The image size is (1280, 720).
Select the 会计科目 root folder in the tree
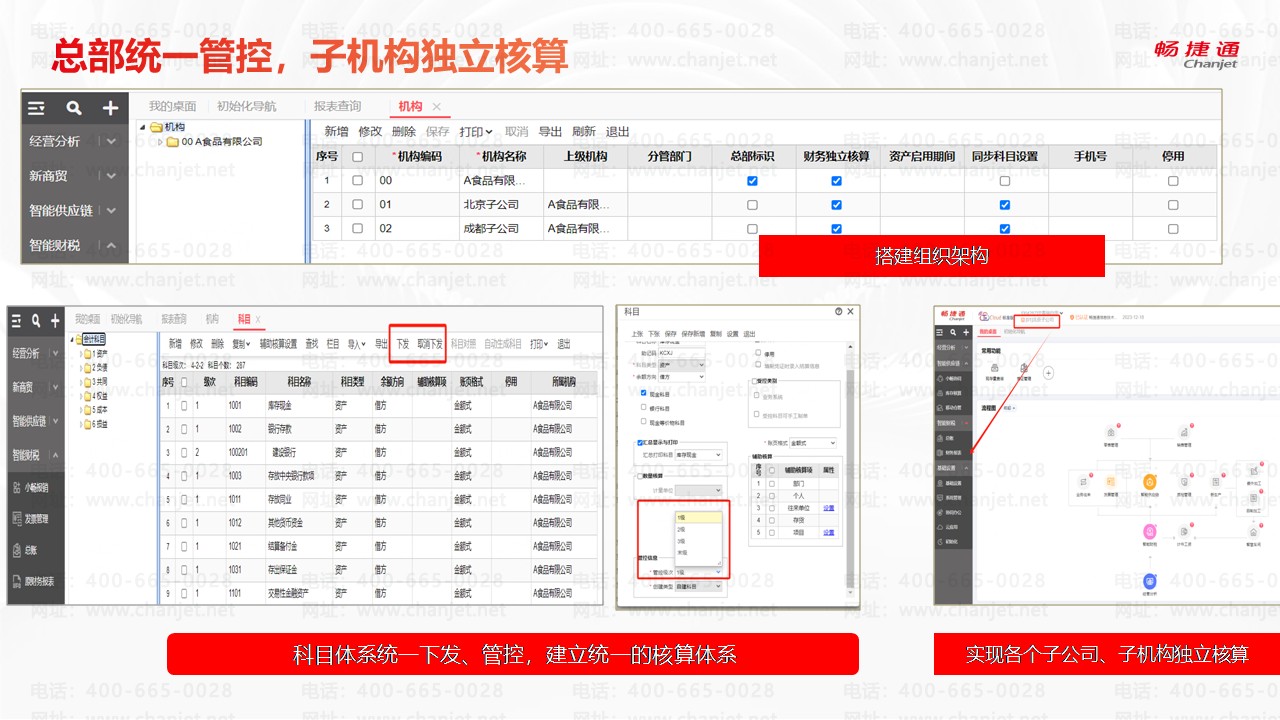(x=91, y=340)
